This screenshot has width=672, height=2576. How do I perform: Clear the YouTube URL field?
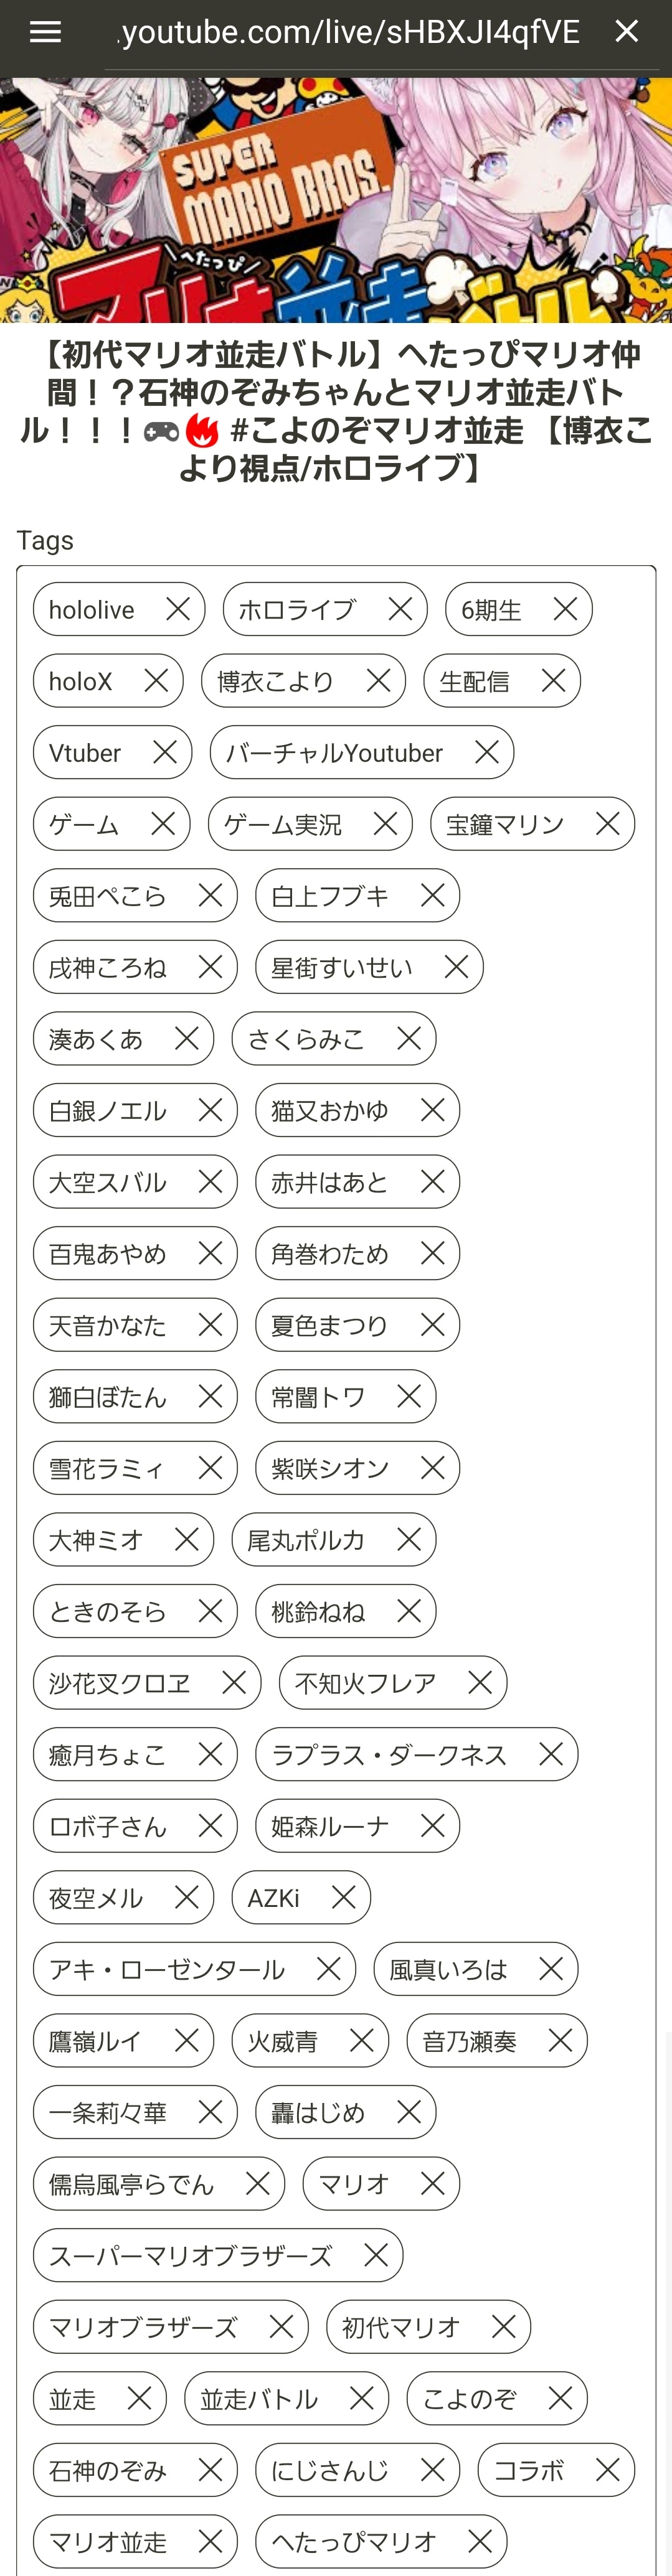pos(626,32)
